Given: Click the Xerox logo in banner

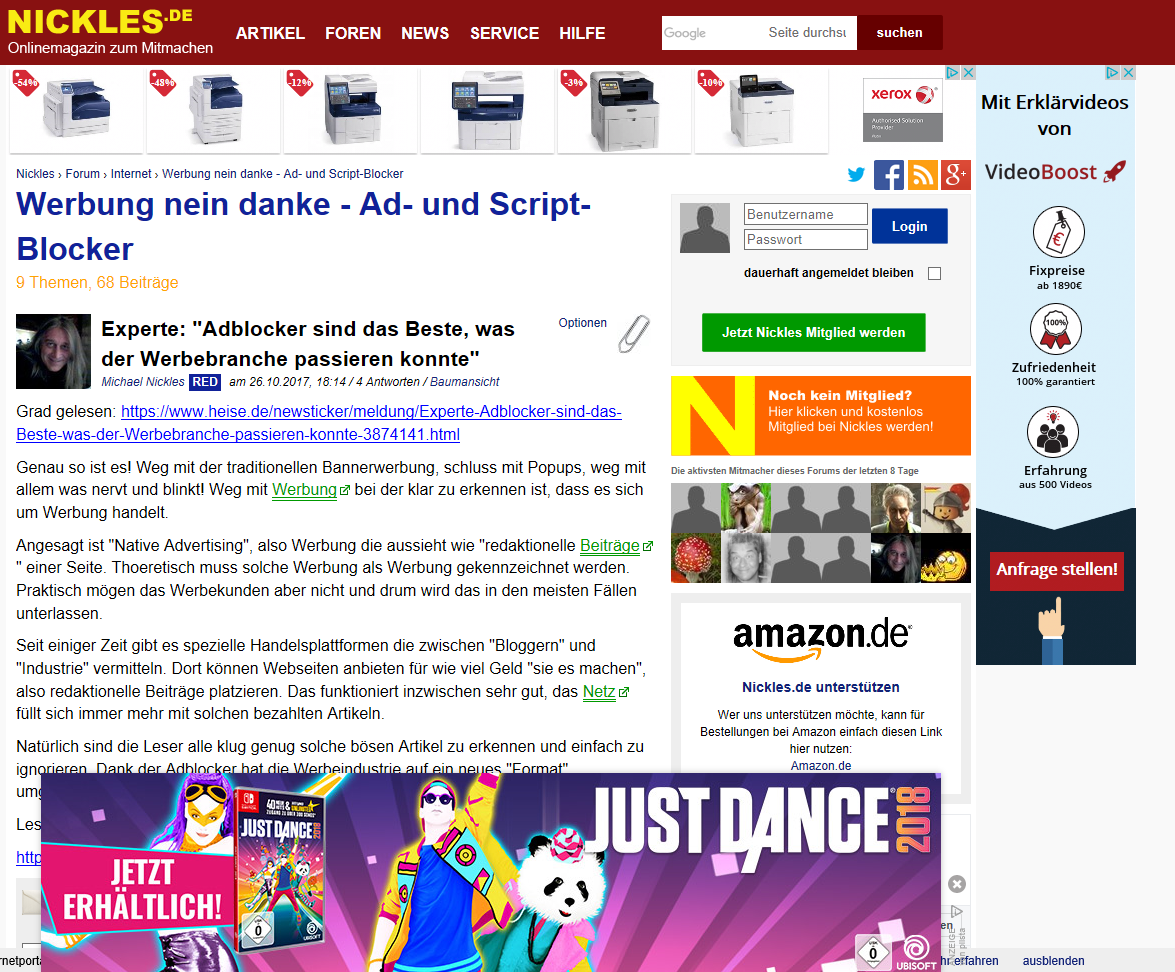Looking at the screenshot, I should 903,94.
